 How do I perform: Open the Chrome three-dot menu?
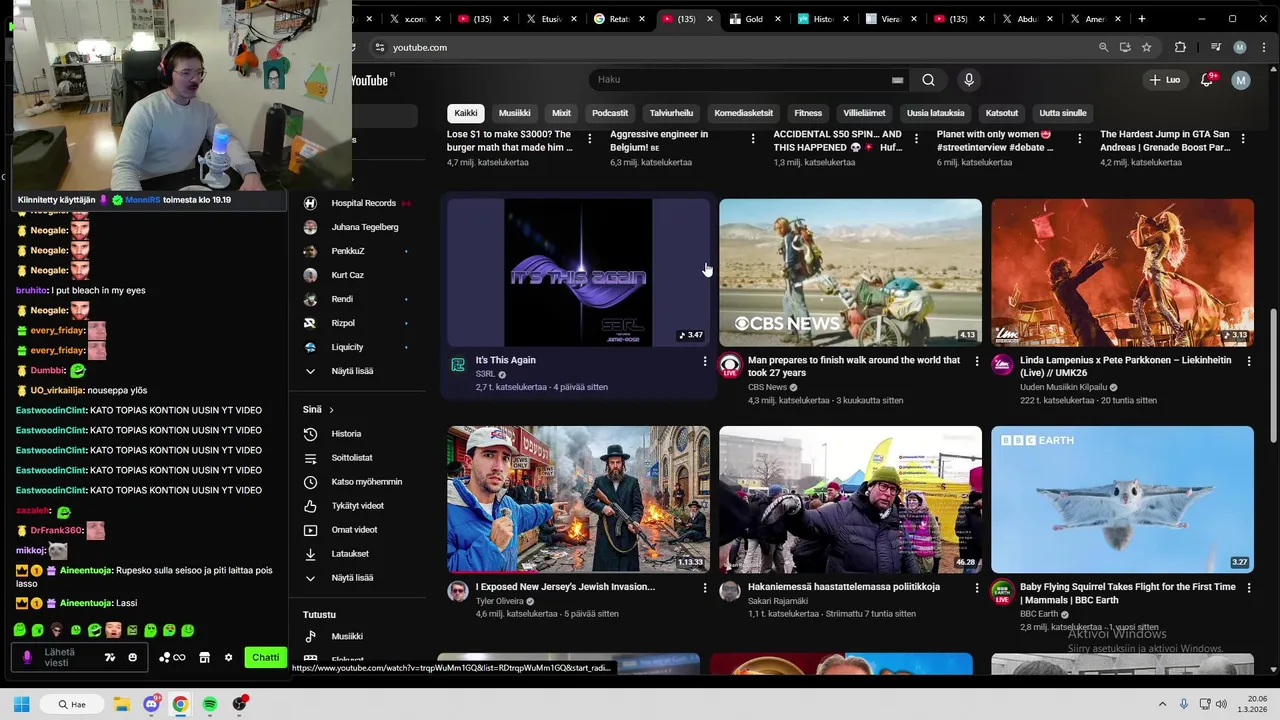point(1262,47)
